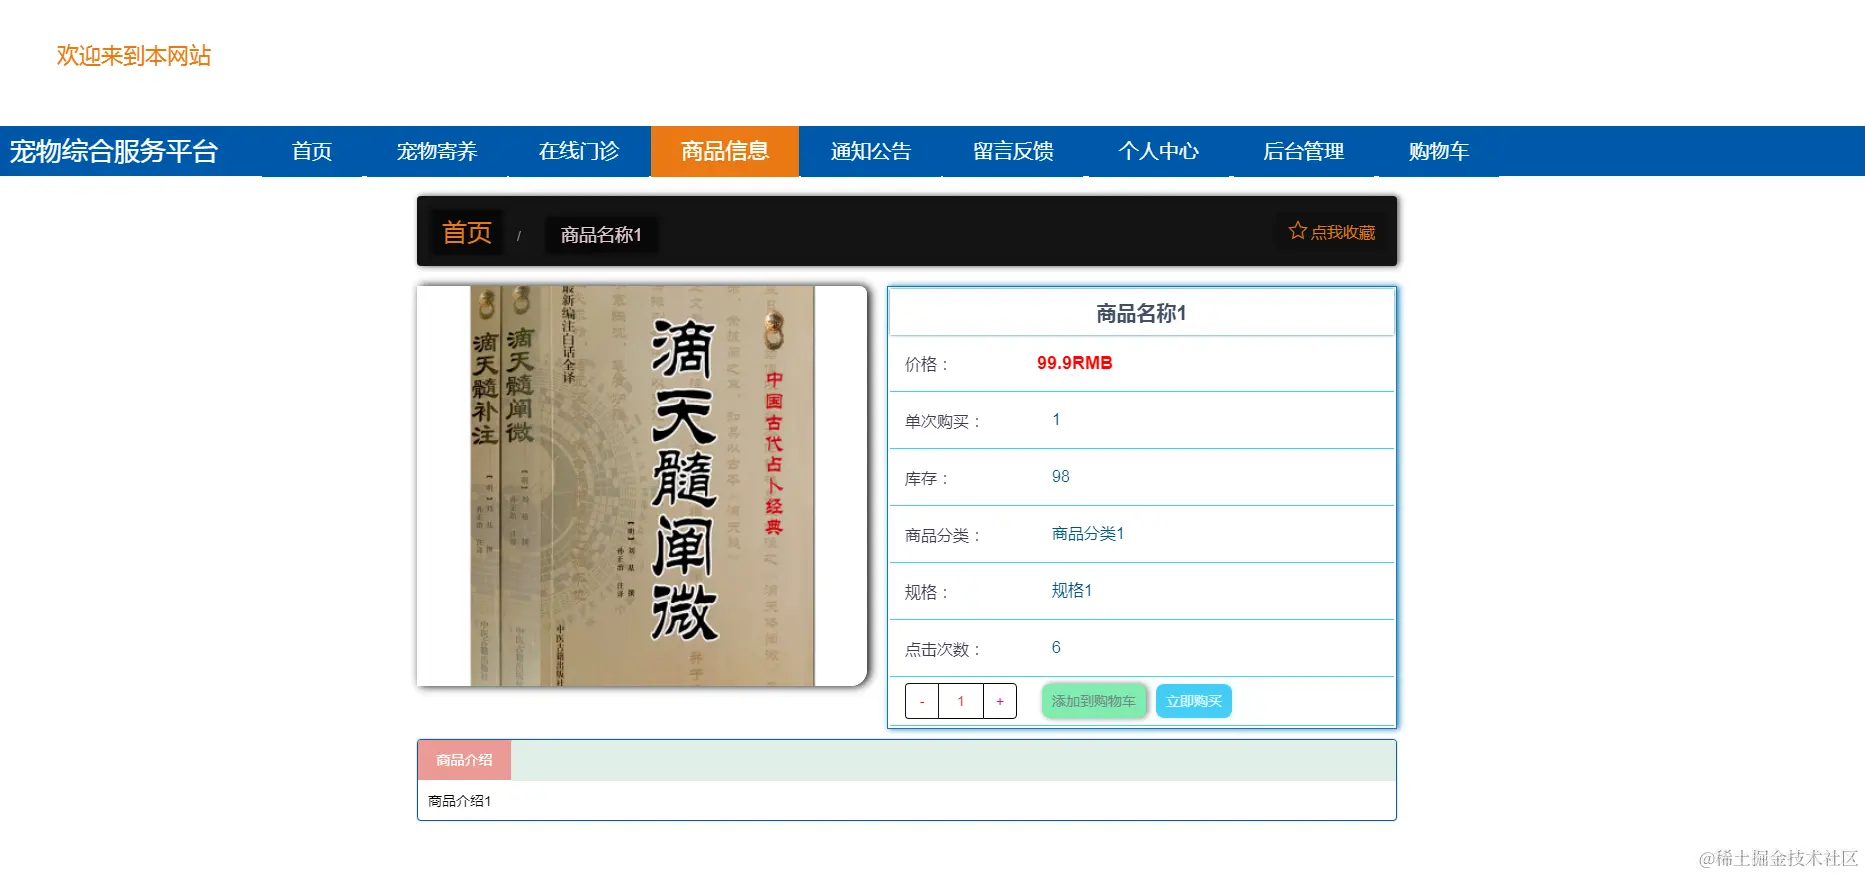
Task: Open 在线门诊 in the nav bar
Action: [579, 151]
